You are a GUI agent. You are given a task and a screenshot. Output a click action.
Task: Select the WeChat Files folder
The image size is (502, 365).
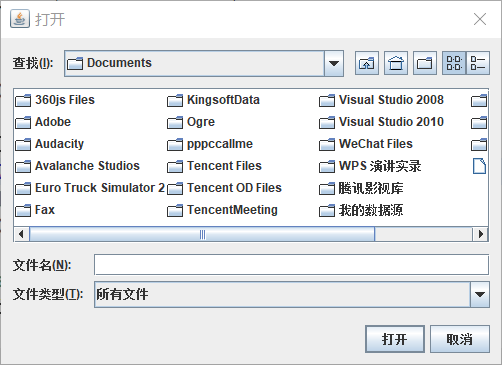(366, 144)
